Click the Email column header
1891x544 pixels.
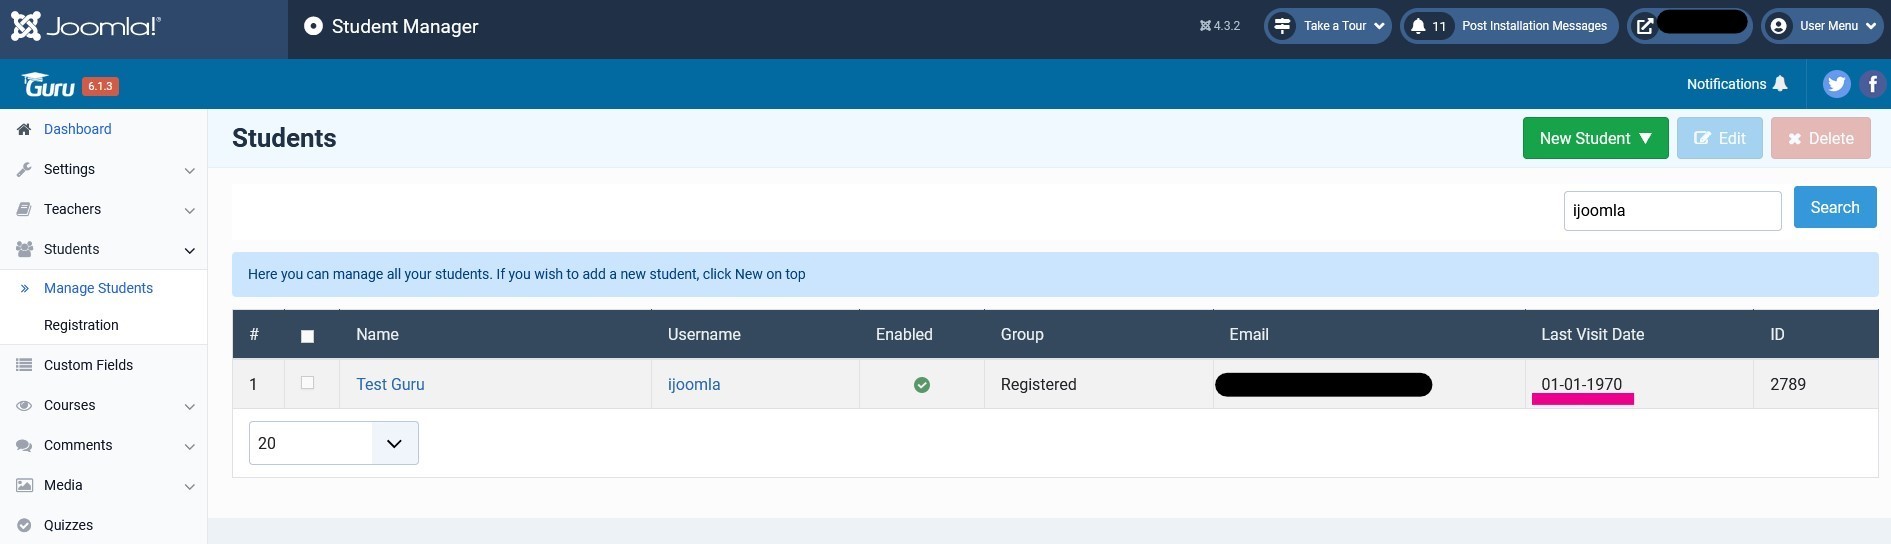click(x=1248, y=334)
